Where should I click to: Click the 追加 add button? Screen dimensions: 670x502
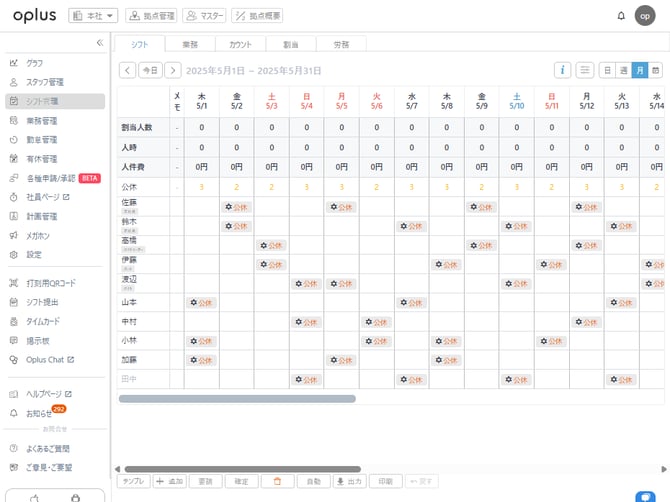[169, 481]
